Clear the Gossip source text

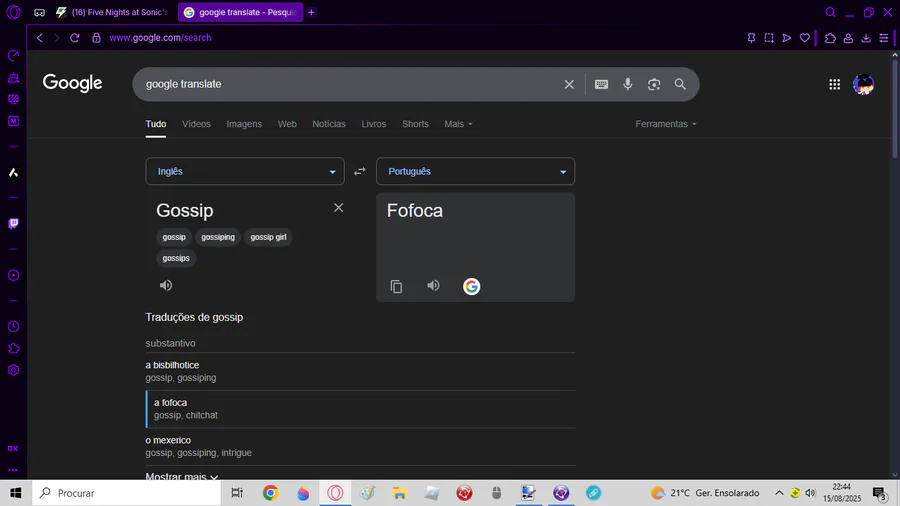(339, 208)
